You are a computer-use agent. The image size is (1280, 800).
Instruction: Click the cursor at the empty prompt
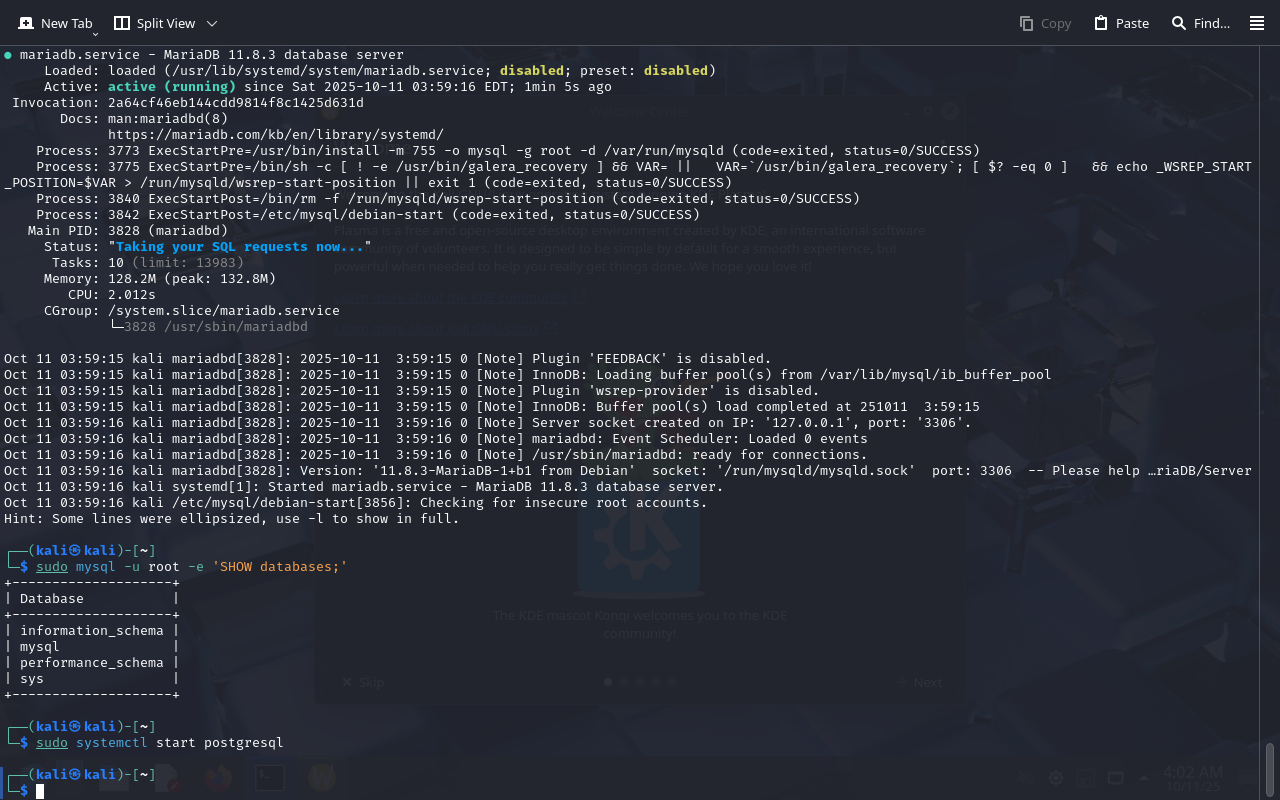pos(41,791)
